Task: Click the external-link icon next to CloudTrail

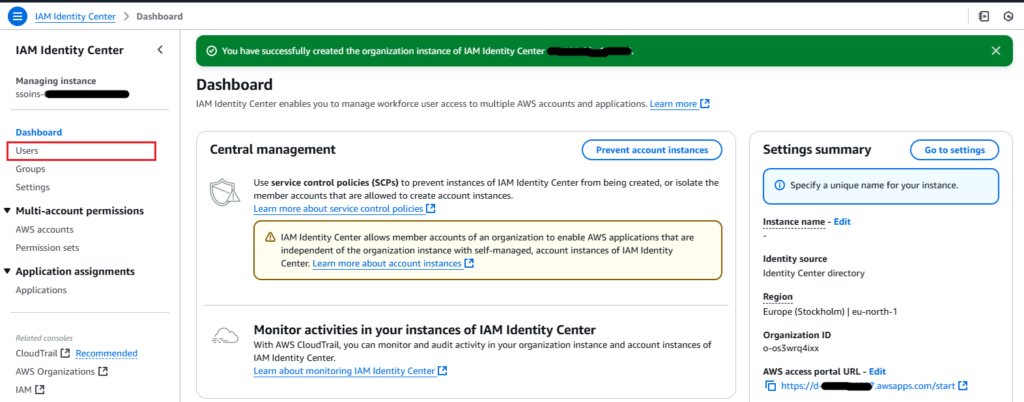Action: point(65,354)
